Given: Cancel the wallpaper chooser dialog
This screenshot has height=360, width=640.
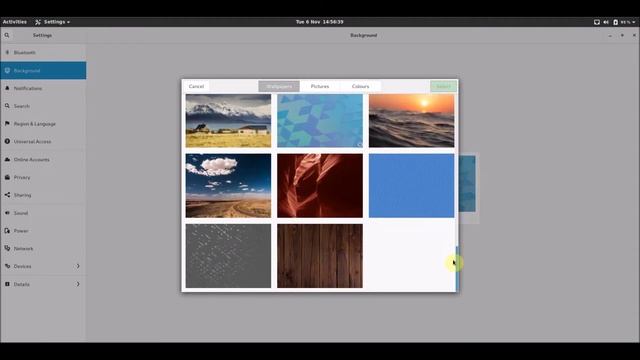Looking at the screenshot, I should 196,87.
